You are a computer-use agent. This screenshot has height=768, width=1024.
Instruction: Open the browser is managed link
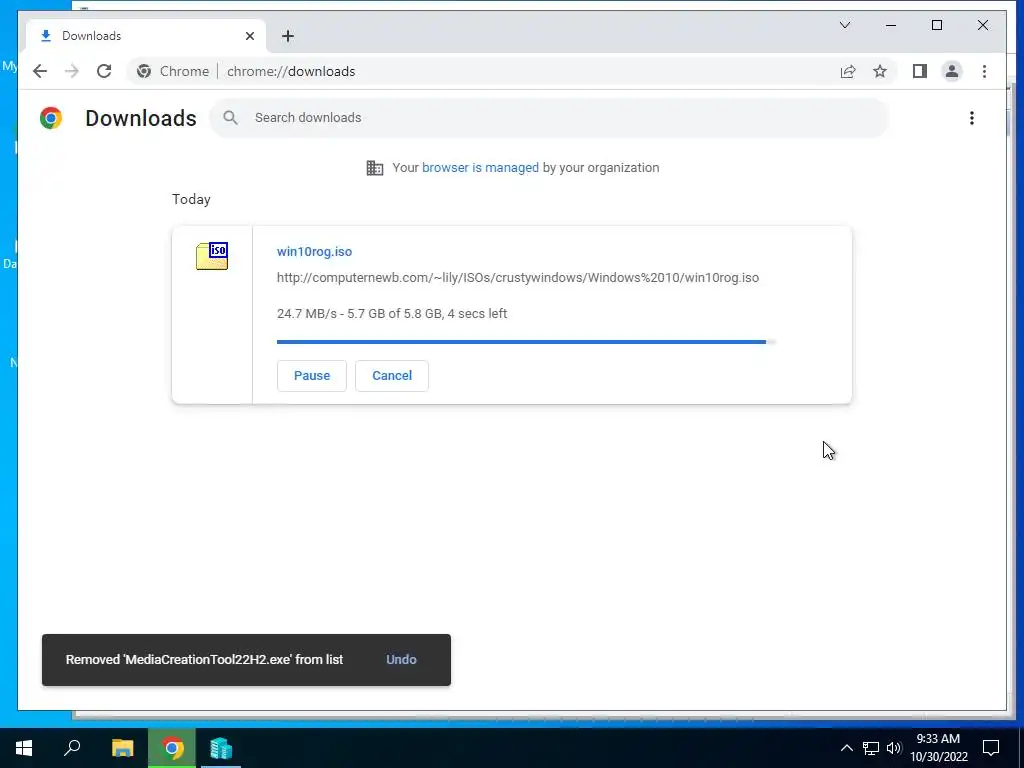(x=480, y=168)
